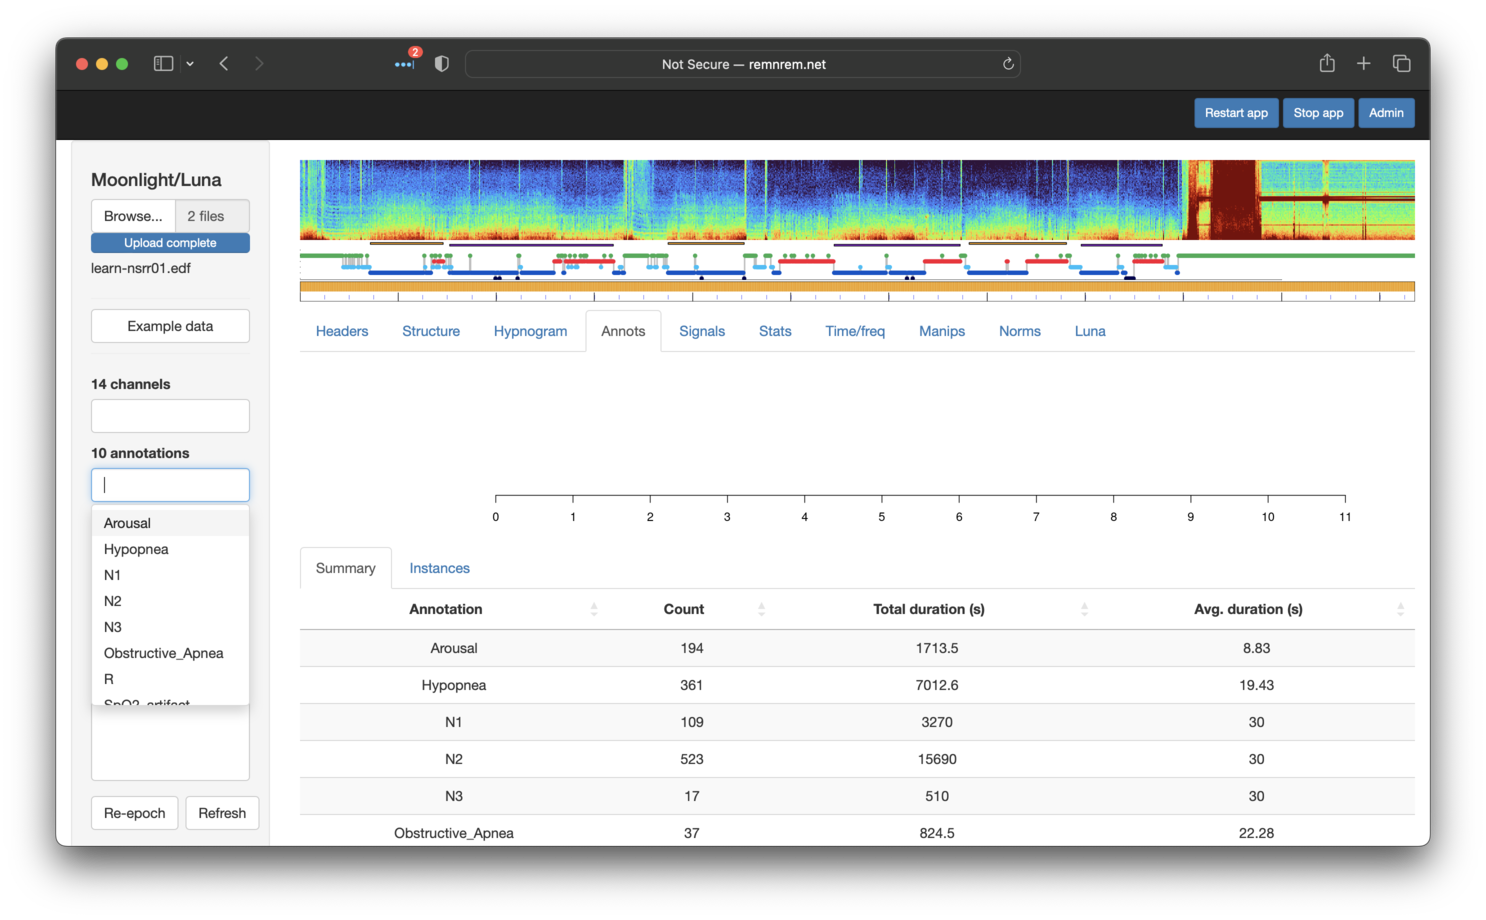Click the back navigation arrow
The height and width of the screenshot is (920, 1486).
pyautogui.click(x=224, y=64)
